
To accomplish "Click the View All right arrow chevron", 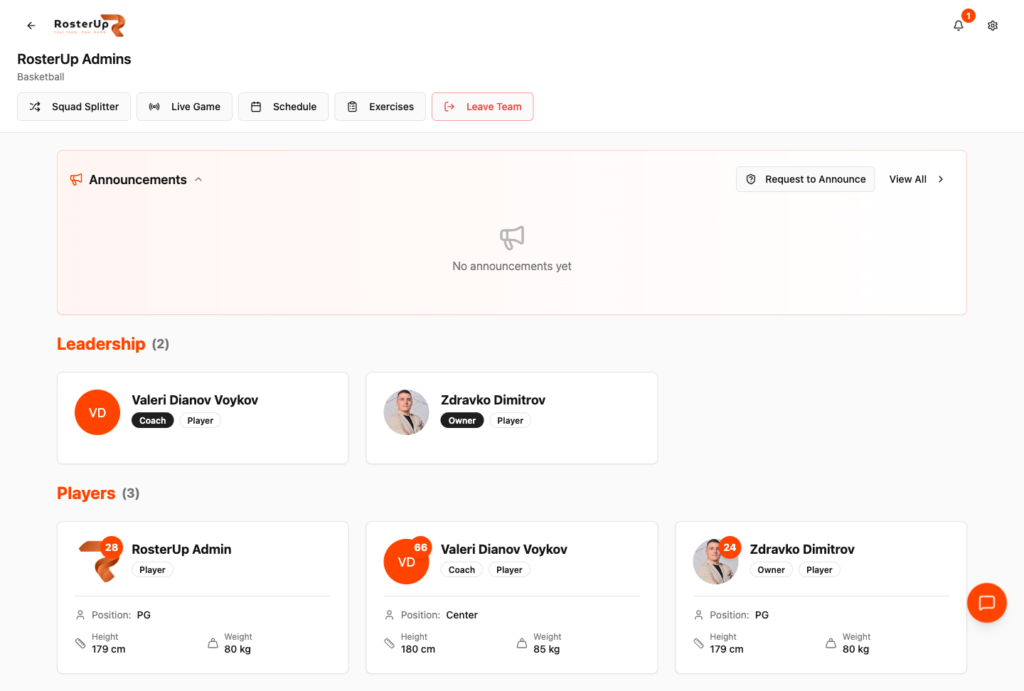I will coord(940,179).
